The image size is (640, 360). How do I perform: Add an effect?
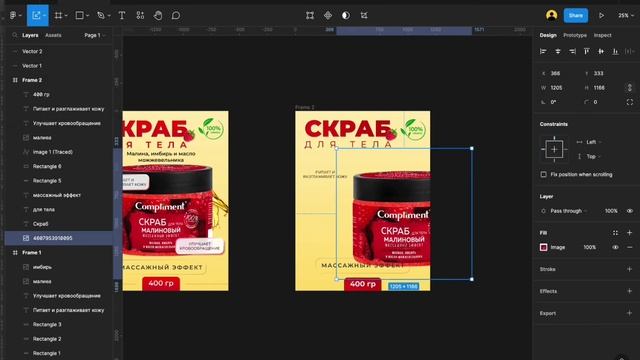point(629,291)
